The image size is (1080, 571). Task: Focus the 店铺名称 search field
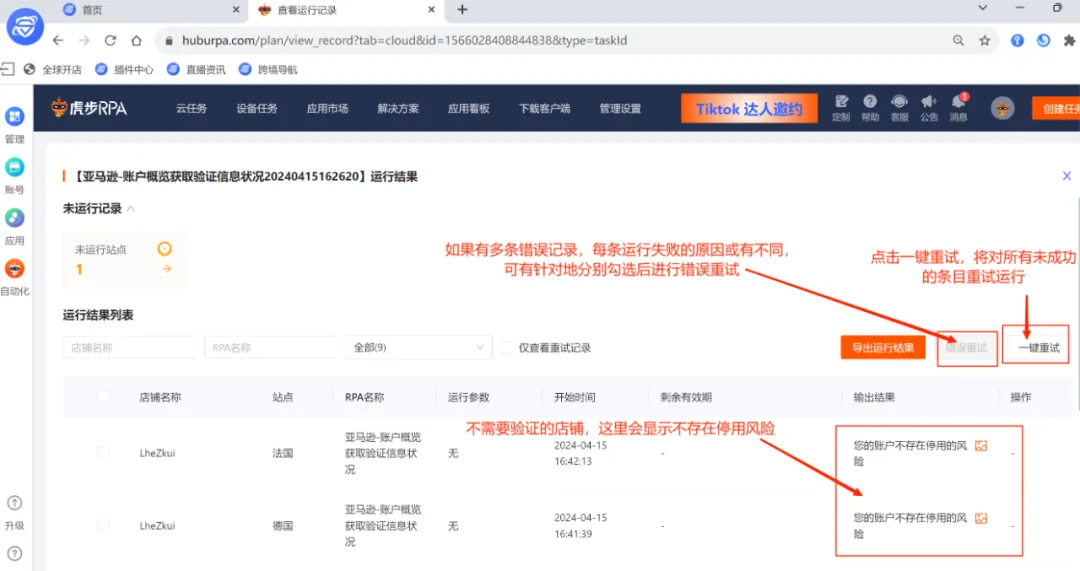(129, 348)
